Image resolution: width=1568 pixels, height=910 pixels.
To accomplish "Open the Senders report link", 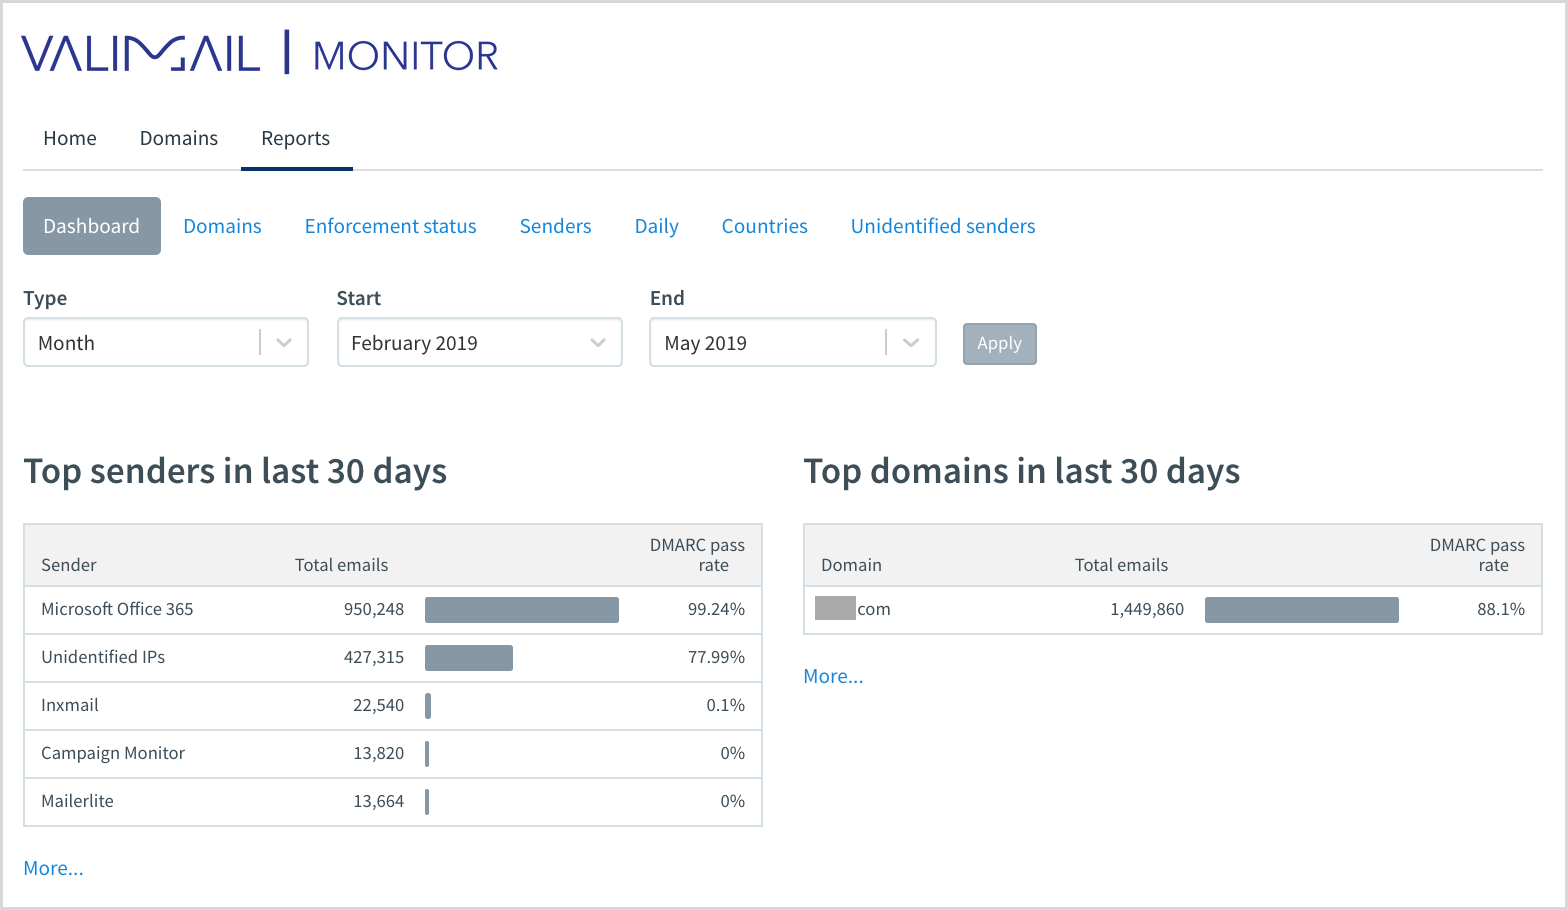I will point(555,226).
